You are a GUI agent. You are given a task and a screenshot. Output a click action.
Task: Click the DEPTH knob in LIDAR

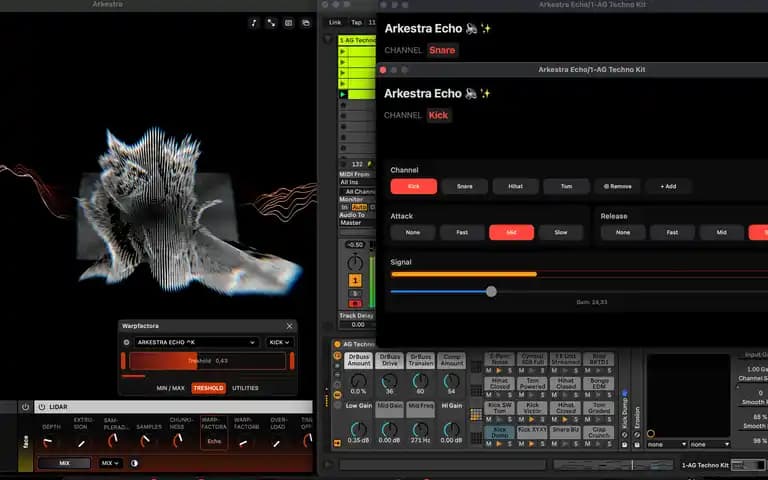(x=48, y=442)
